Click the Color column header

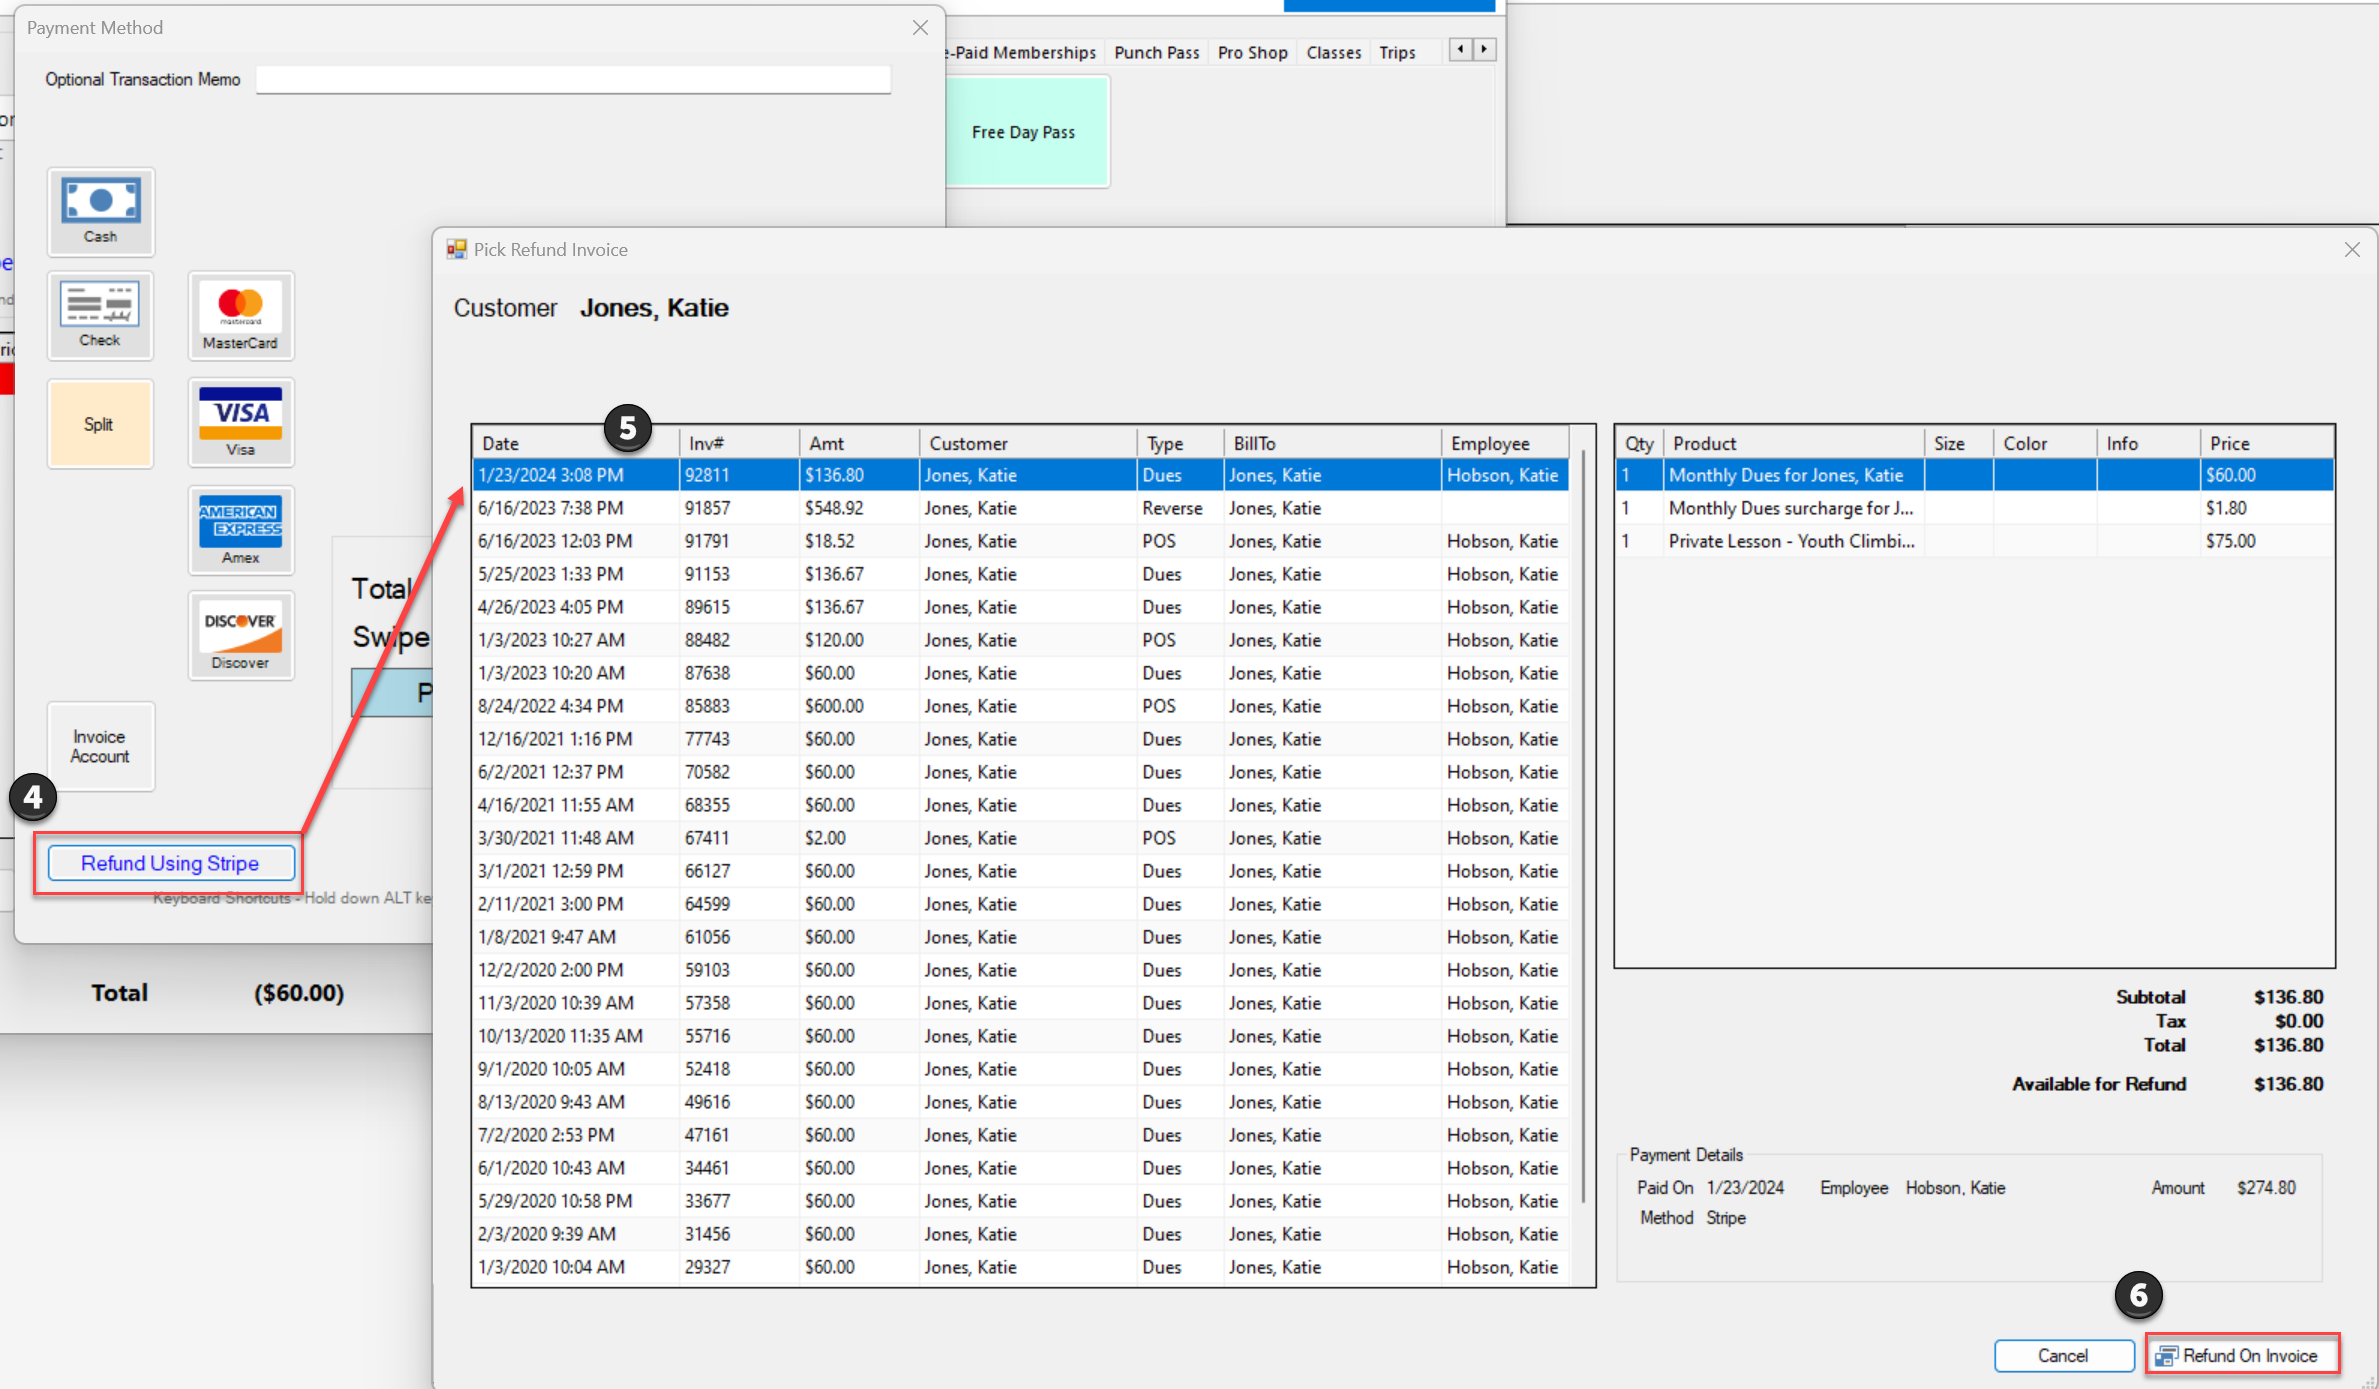pyautogui.click(x=2045, y=443)
